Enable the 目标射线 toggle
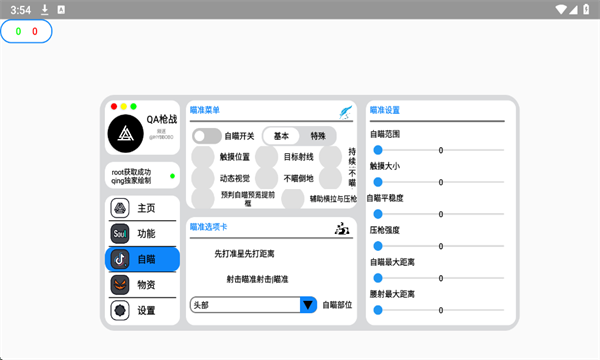This screenshot has height=360, width=600. (x=266, y=157)
